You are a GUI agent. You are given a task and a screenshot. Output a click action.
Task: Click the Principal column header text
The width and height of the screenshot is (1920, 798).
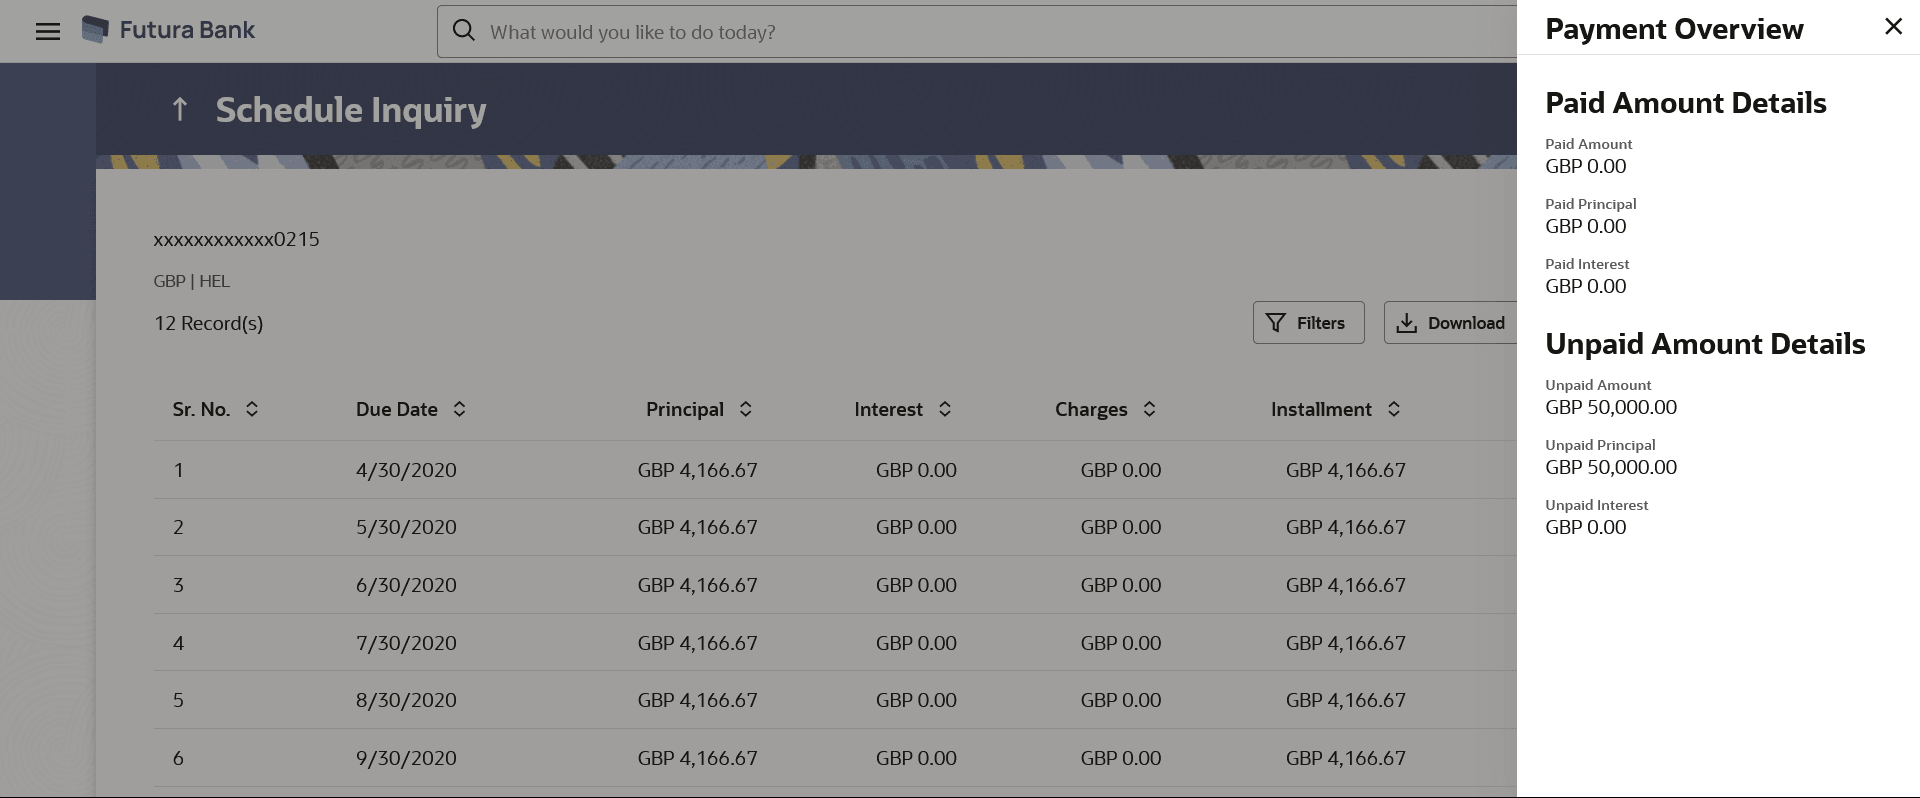tap(685, 409)
